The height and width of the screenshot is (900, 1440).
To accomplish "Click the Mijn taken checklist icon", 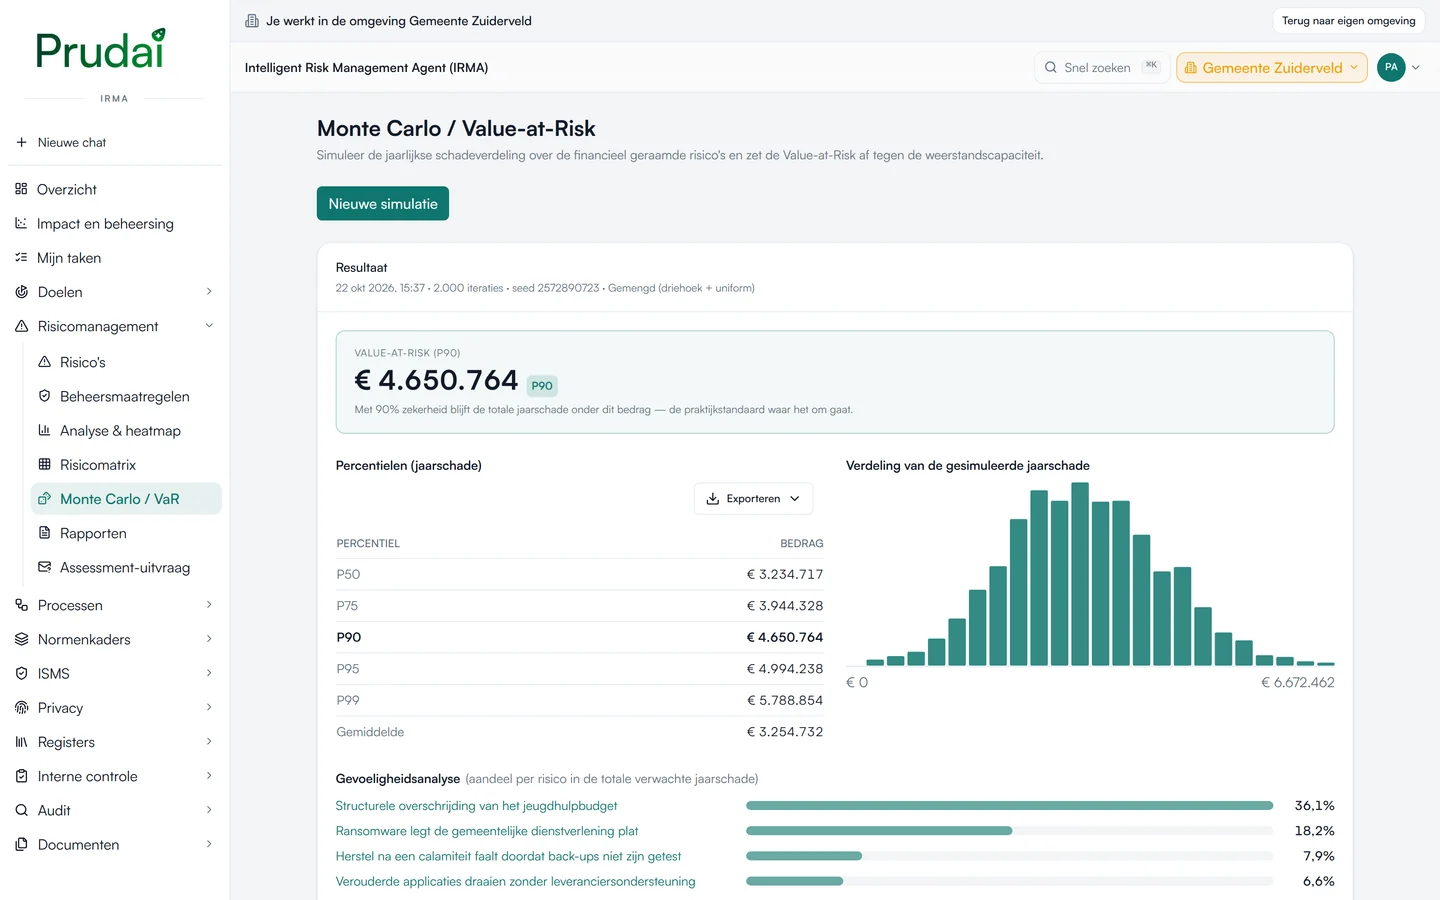I will click(21, 257).
